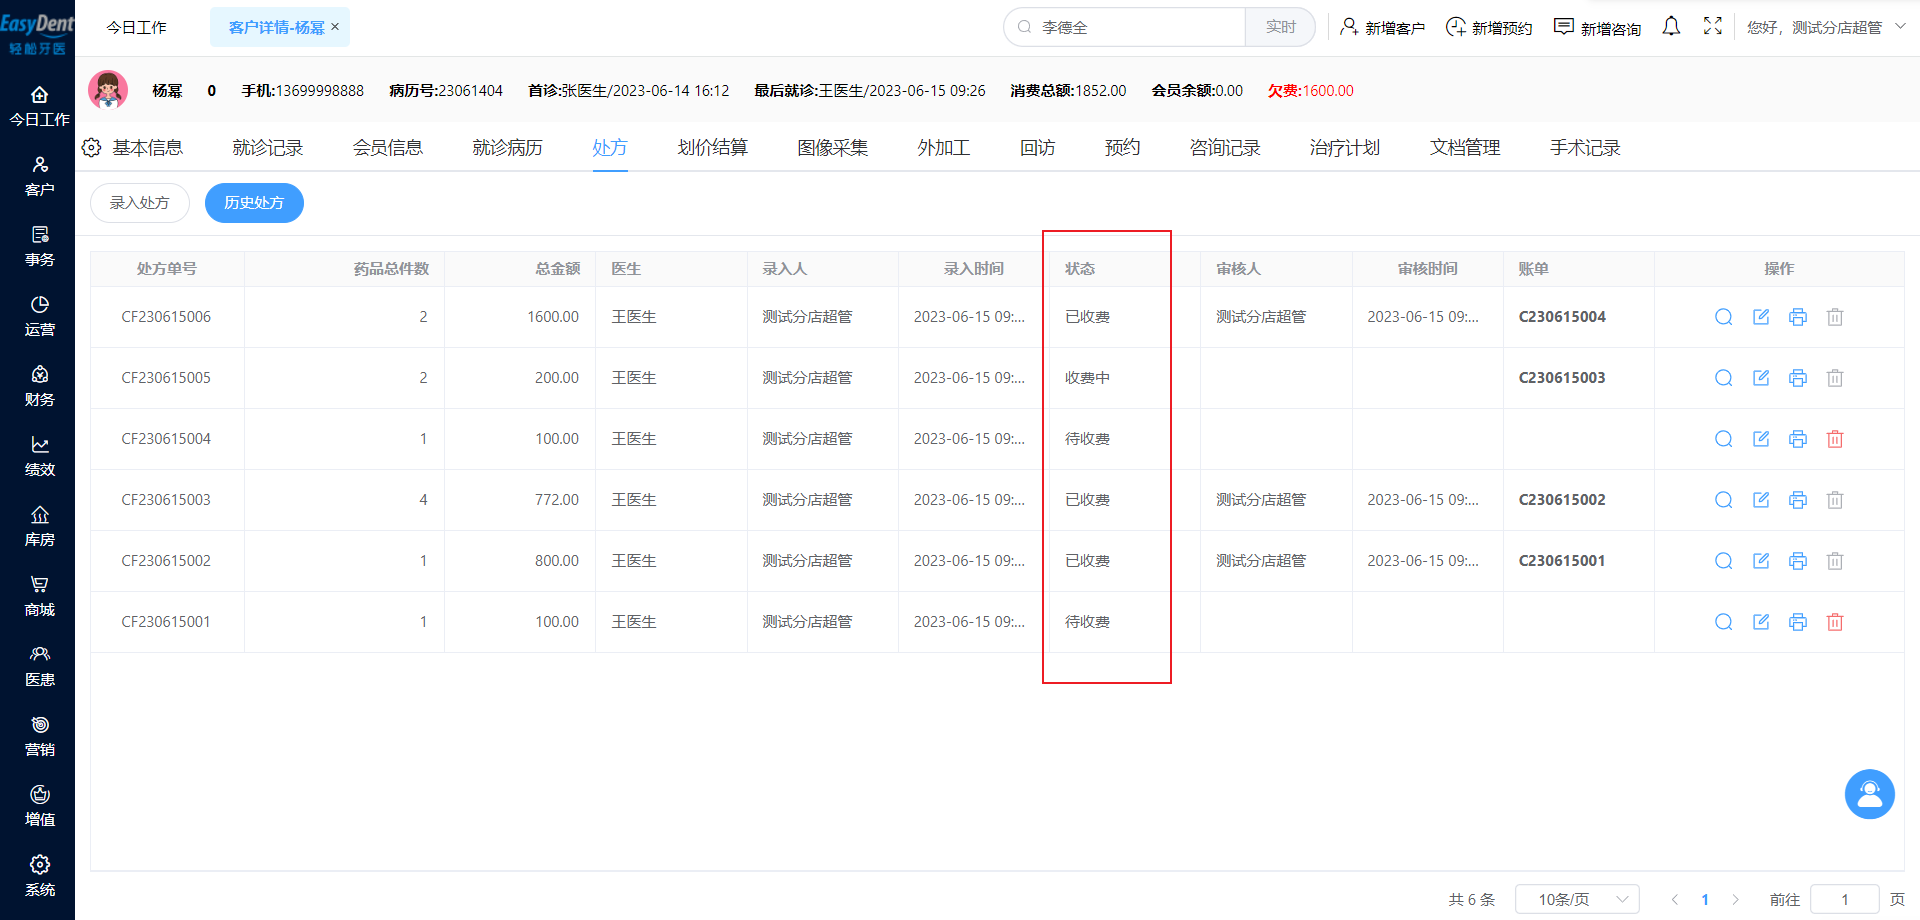This screenshot has width=1920, height=920.
Task: Open the 商城 sidebar module
Action: [x=39, y=597]
